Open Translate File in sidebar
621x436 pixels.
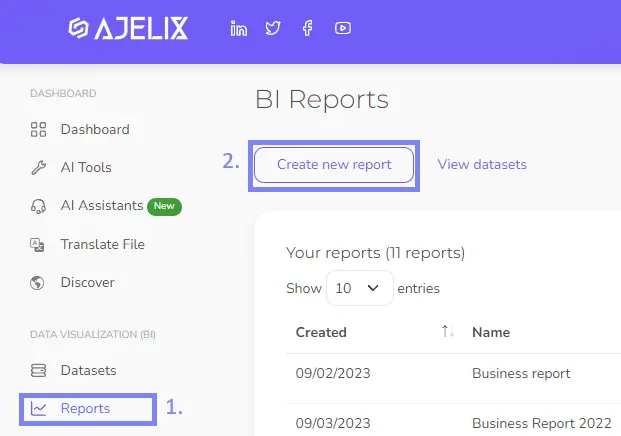coord(103,244)
